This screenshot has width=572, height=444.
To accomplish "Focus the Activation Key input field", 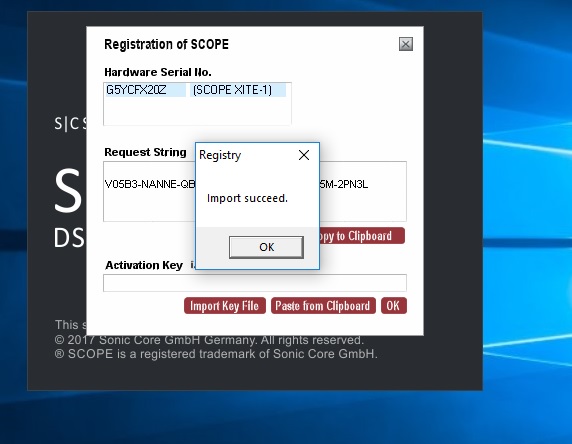I will pyautogui.click(x=255, y=283).
